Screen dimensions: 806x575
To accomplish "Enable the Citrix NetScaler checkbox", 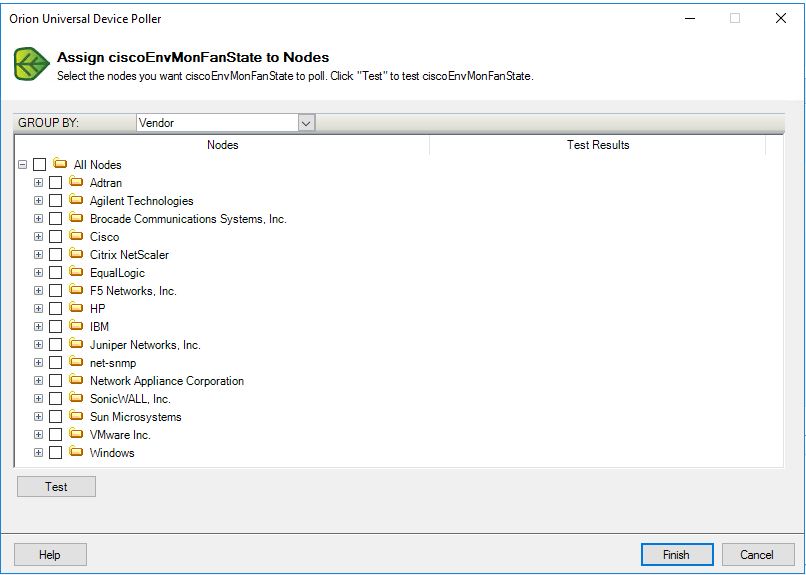I will pyautogui.click(x=56, y=254).
